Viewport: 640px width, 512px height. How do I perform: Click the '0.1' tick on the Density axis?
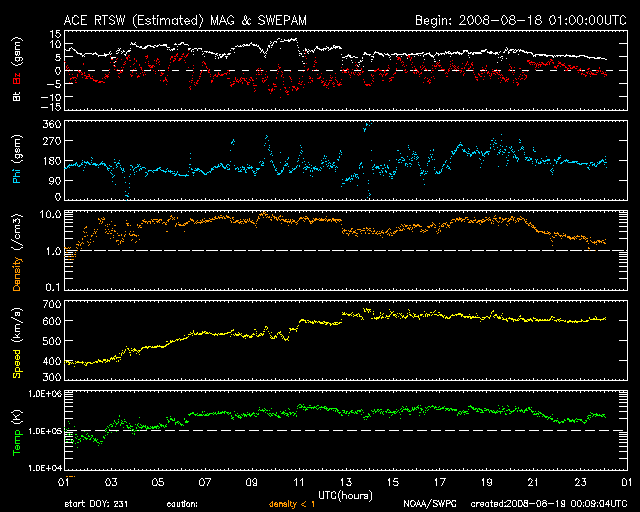coord(53,287)
